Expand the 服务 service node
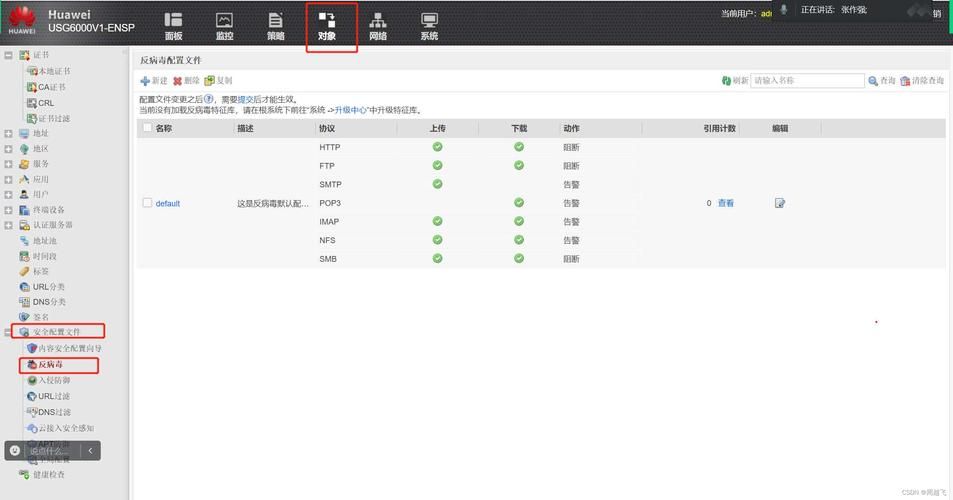 pyautogui.click(x=8, y=164)
